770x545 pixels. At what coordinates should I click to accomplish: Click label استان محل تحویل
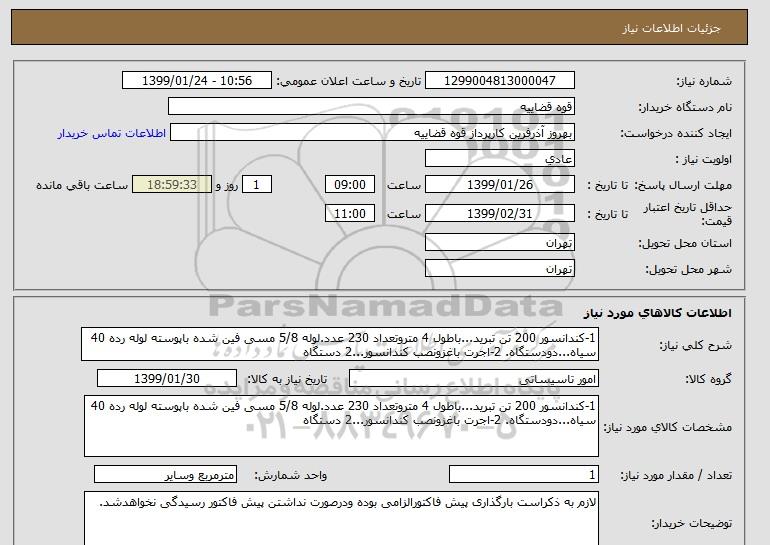click(685, 243)
